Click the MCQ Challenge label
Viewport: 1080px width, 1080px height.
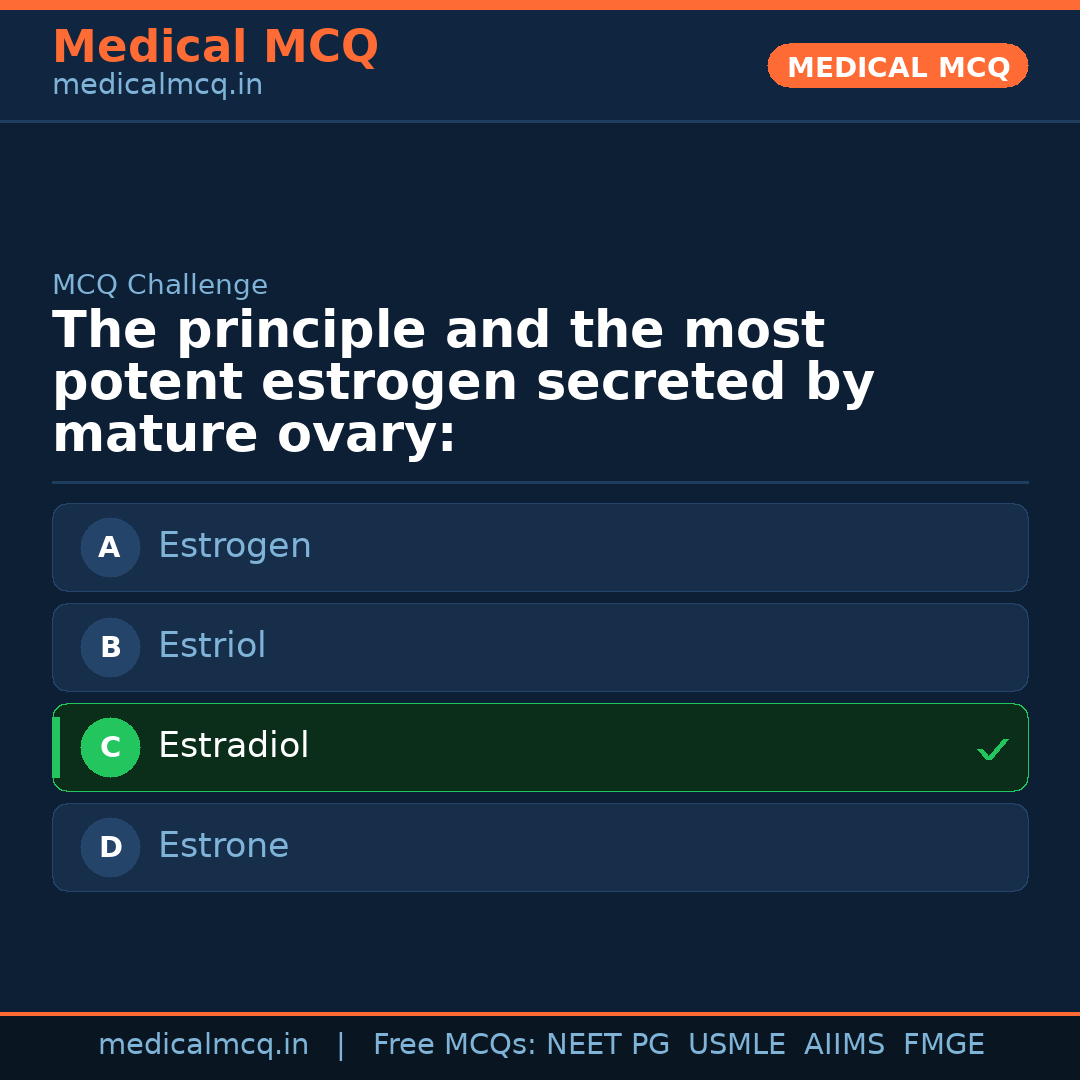coord(160,285)
